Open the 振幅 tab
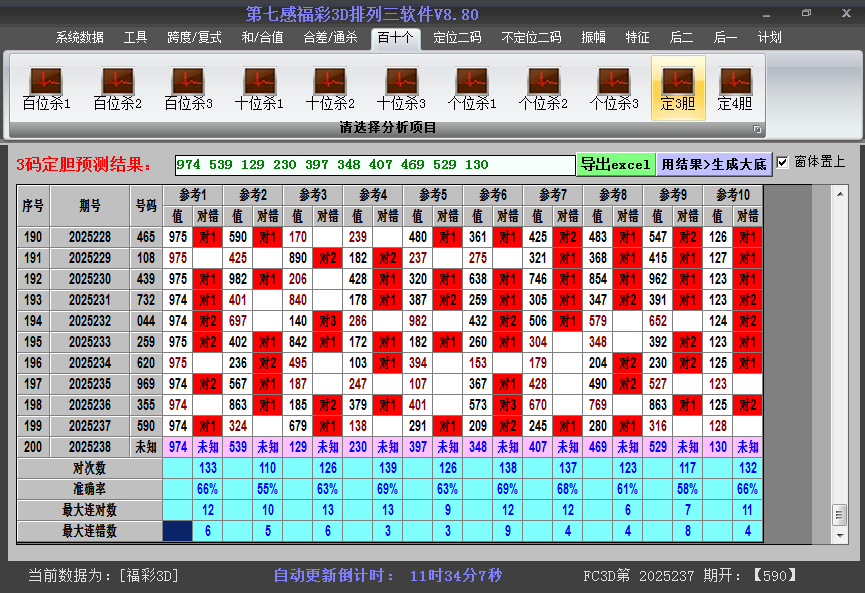The width and height of the screenshot is (865, 593). (594, 38)
